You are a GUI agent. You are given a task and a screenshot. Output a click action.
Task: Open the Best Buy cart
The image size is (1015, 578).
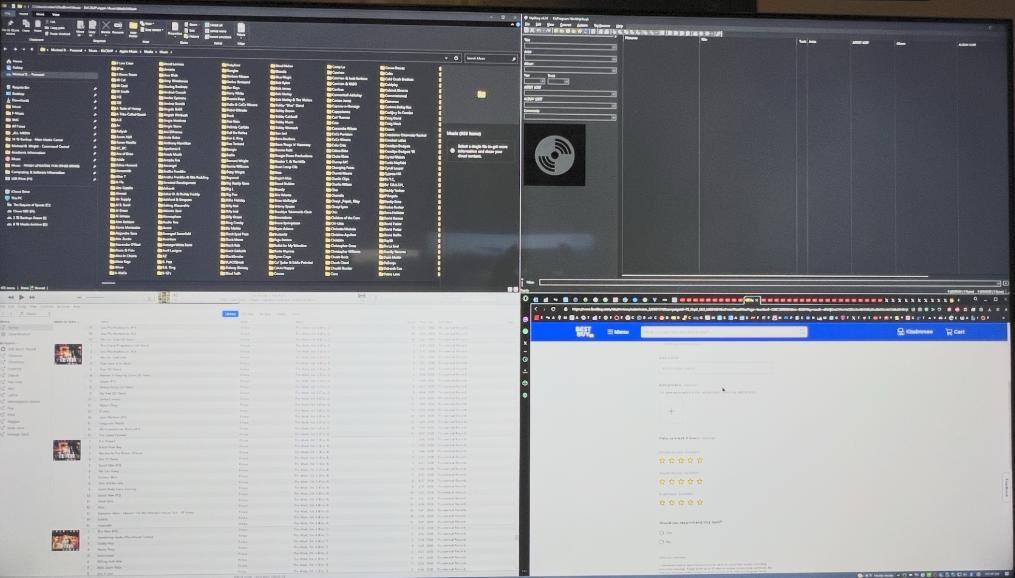(955, 332)
